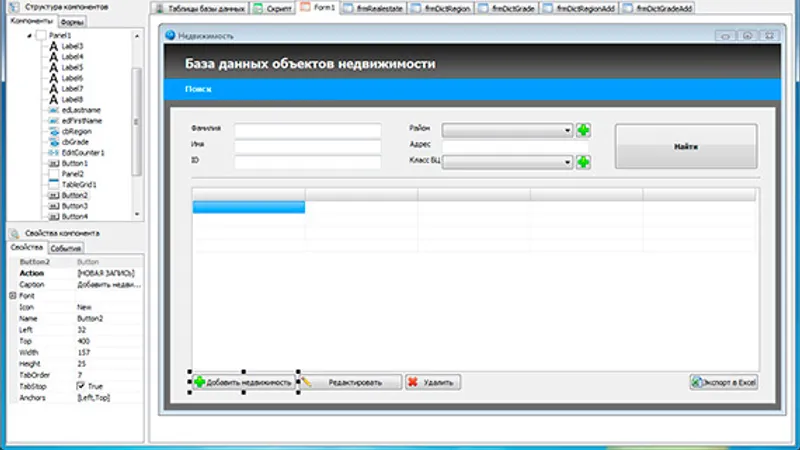
Task: Switch to the События tab
Action: [66, 248]
